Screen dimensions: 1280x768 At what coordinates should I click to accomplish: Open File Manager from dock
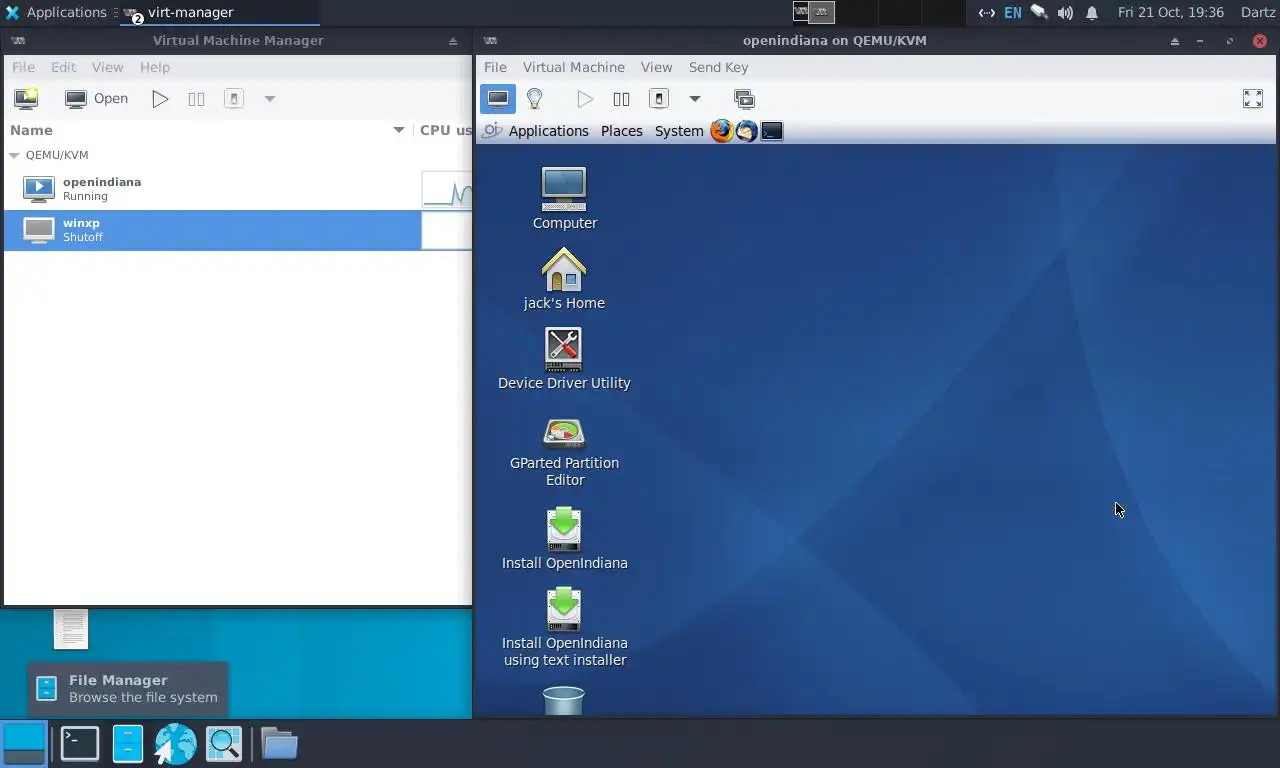pyautogui.click(x=128, y=743)
